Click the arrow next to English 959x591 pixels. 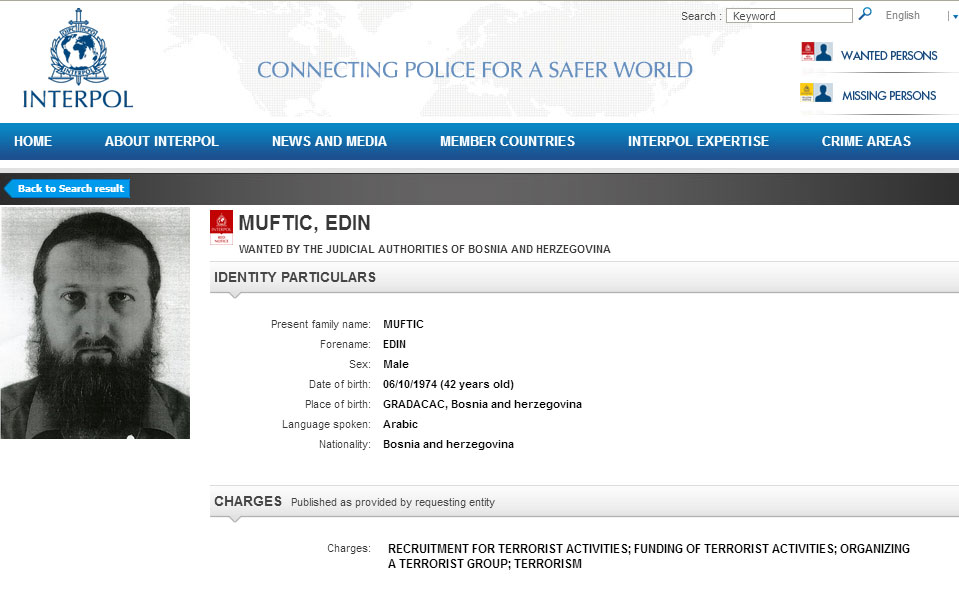(954, 17)
